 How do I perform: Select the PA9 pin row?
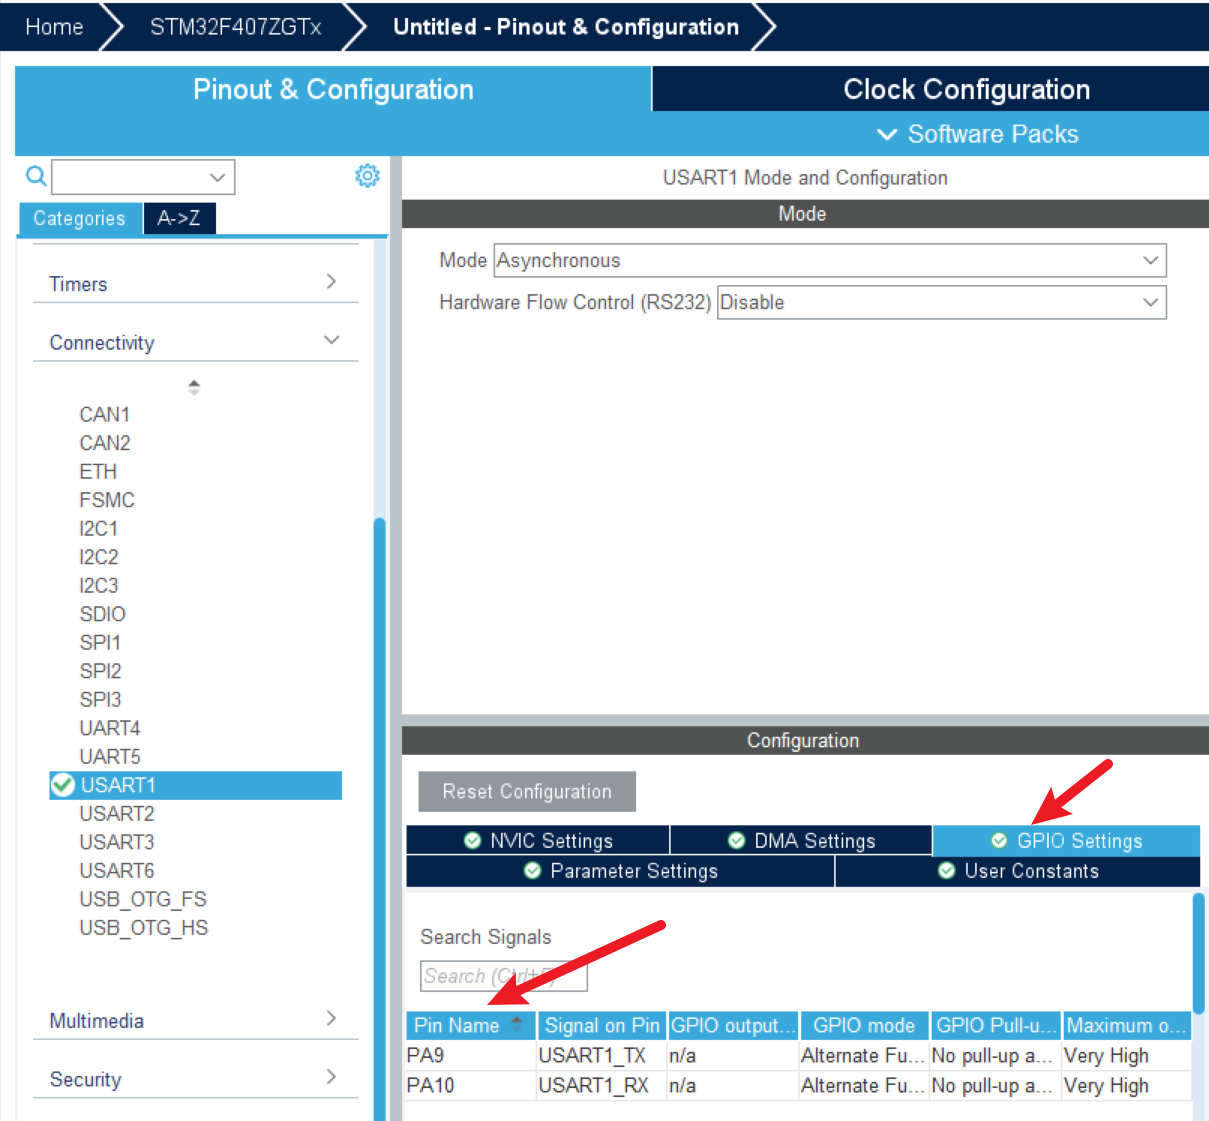coord(798,1055)
